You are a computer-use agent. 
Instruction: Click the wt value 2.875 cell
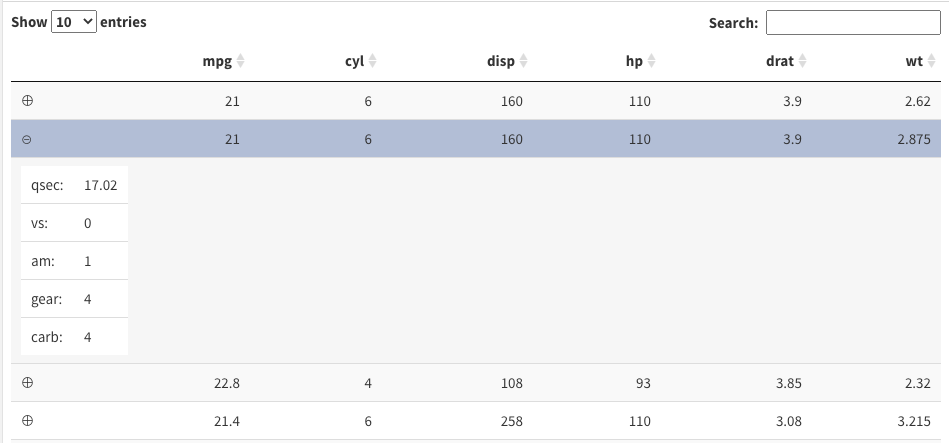pos(914,139)
